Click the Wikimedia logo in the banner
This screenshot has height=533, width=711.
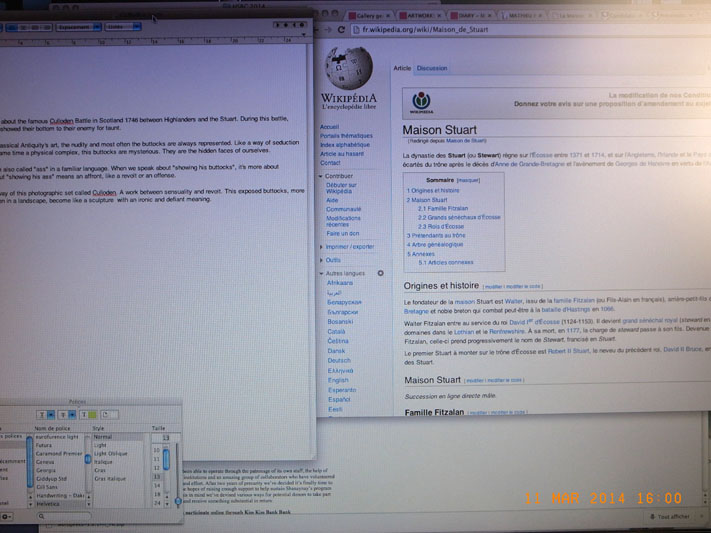[421, 102]
